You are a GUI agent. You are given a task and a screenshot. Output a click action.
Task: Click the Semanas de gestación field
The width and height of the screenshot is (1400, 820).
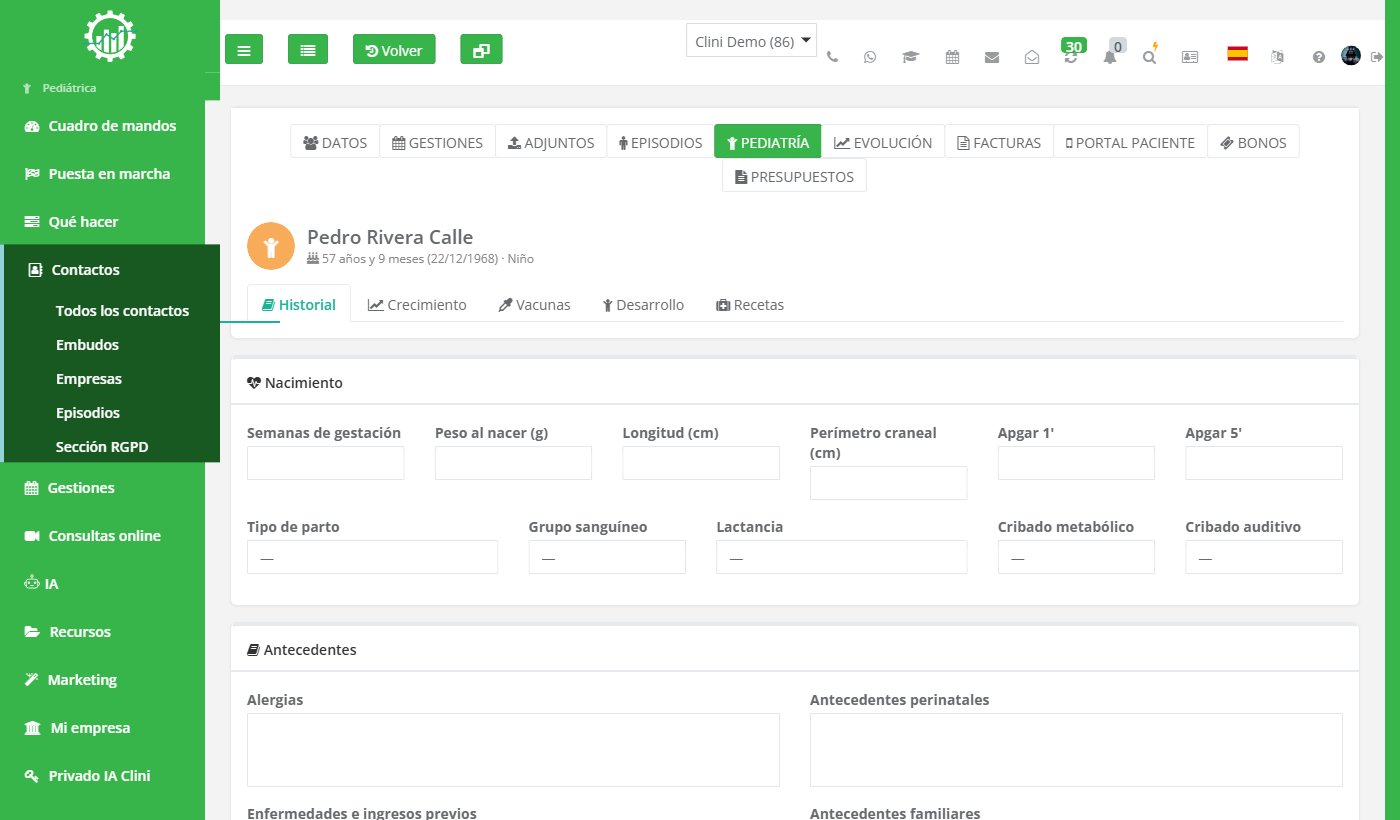coord(325,463)
